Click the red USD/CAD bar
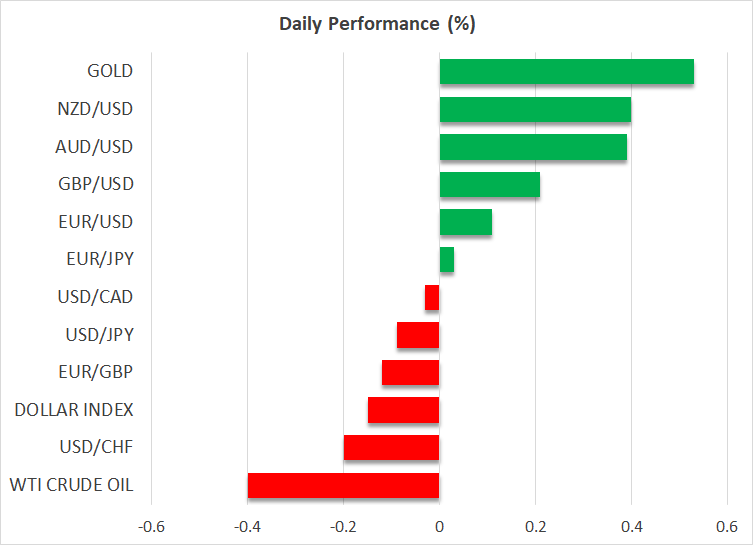Image resolution: width=753 pixels, height=545 pixels. click(x=432, y=297)
